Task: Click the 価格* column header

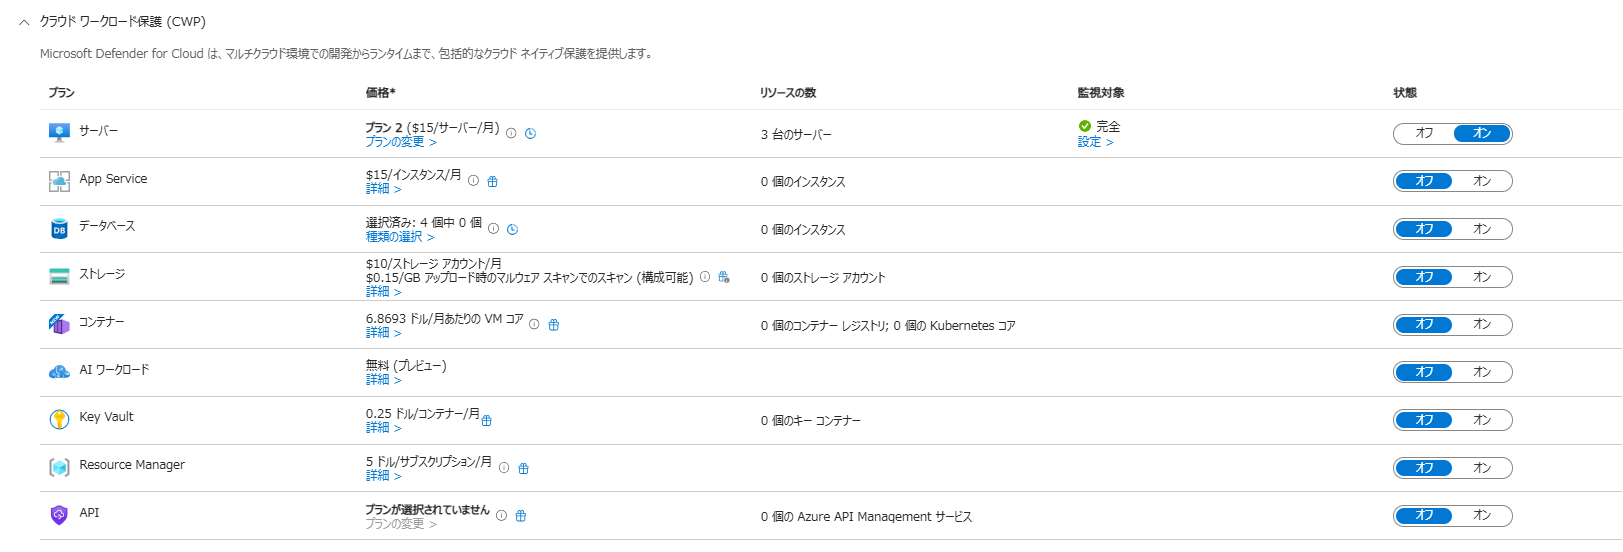Action: [x=380, y=93]
